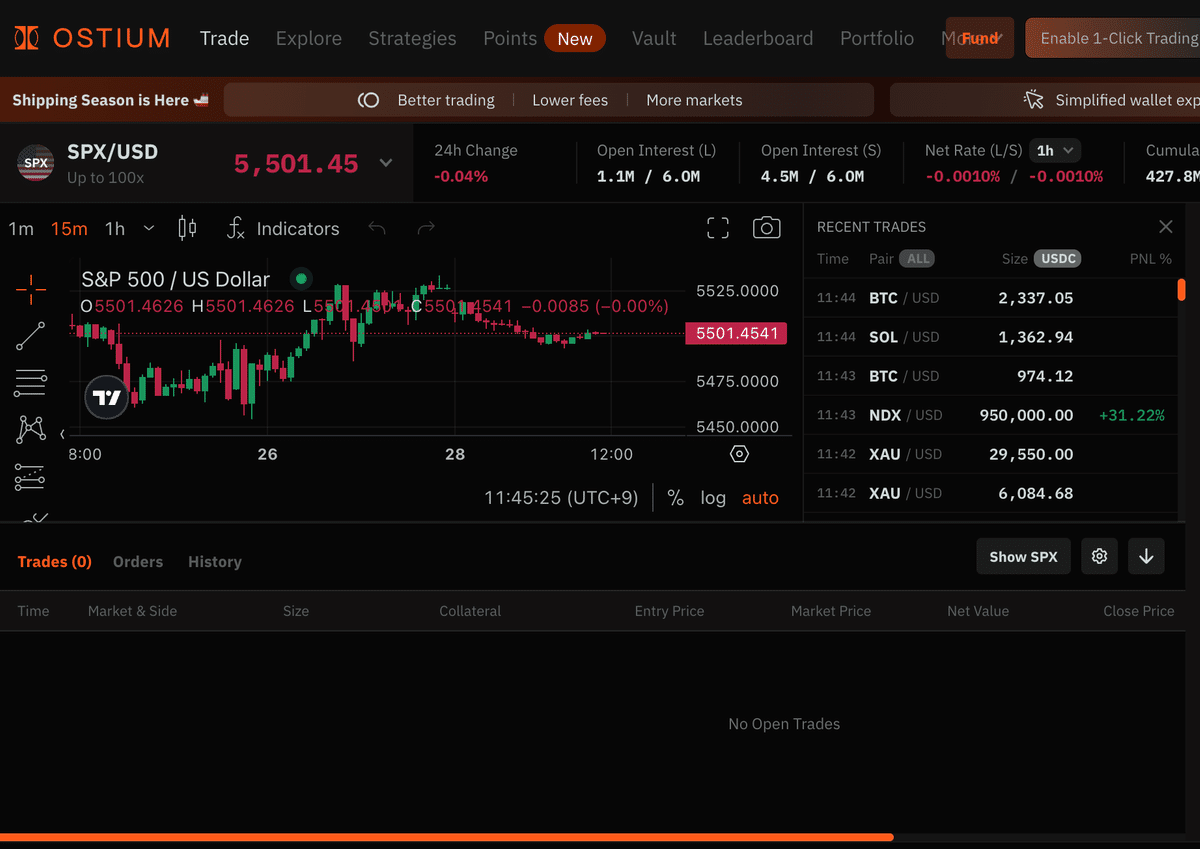This screenshot has height=849, width=1200.
Task: Click the 2,337.05 BTC trade row
Action: [991, 298]
